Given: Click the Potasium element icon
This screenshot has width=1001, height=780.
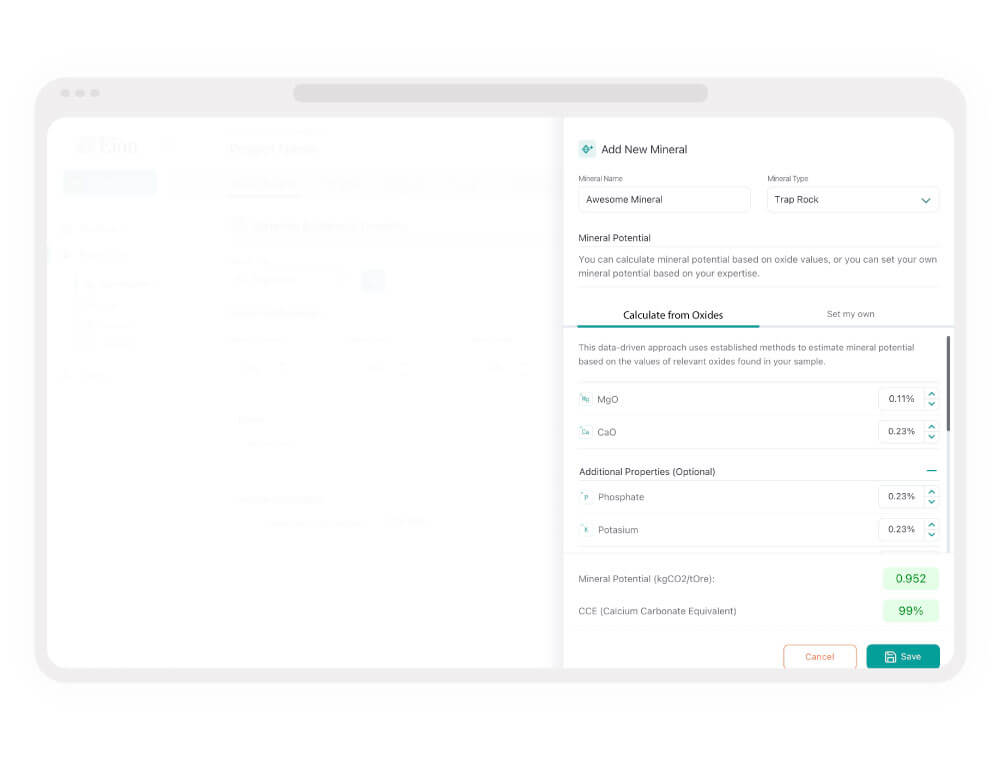Looking at the screenshot, I should [585, 529].
